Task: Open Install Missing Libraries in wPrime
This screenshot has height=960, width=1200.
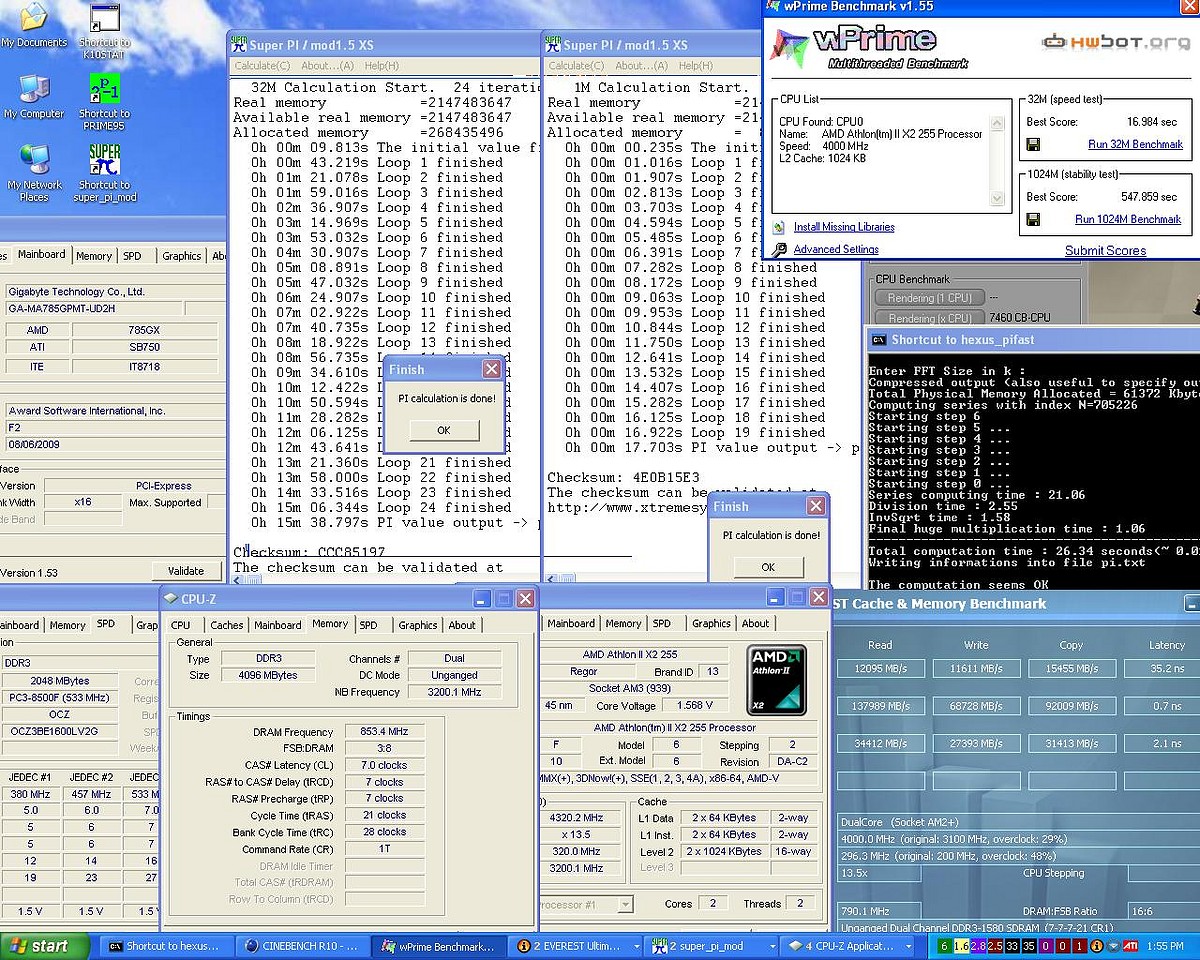Action: click(x=843, y=227)
